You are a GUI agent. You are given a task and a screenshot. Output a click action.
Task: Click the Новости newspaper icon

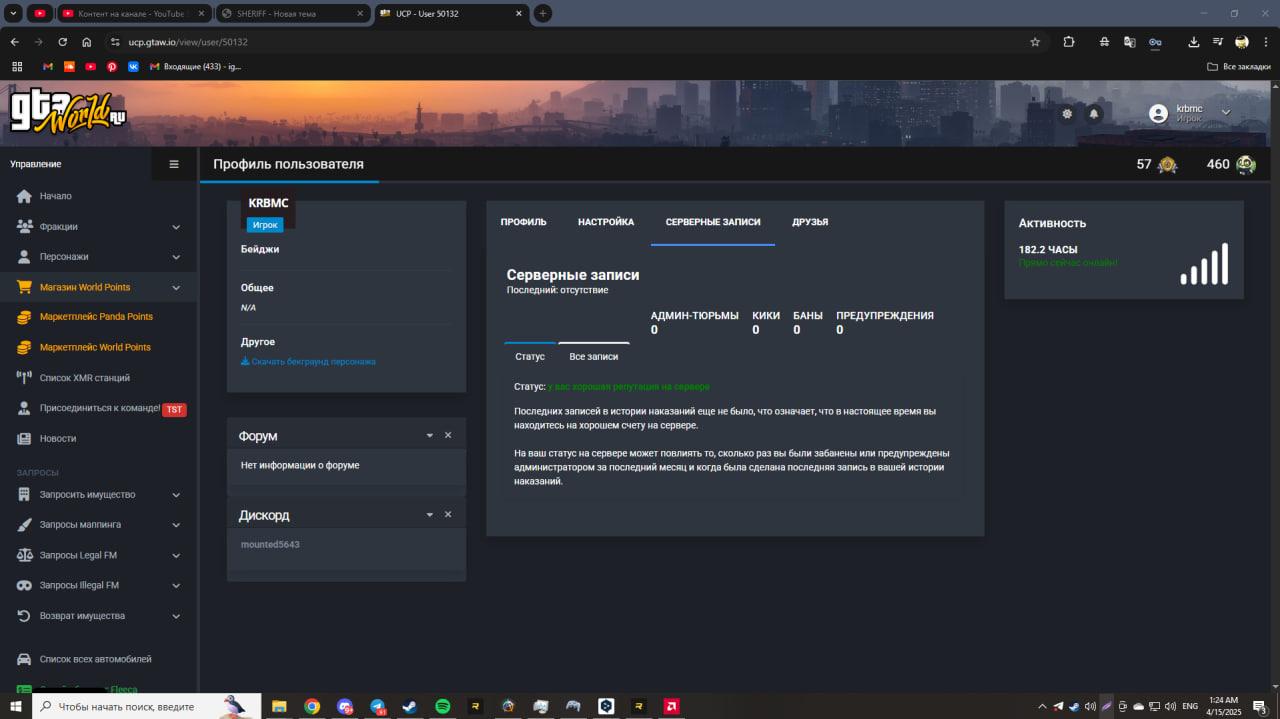[x=24, y=438]
